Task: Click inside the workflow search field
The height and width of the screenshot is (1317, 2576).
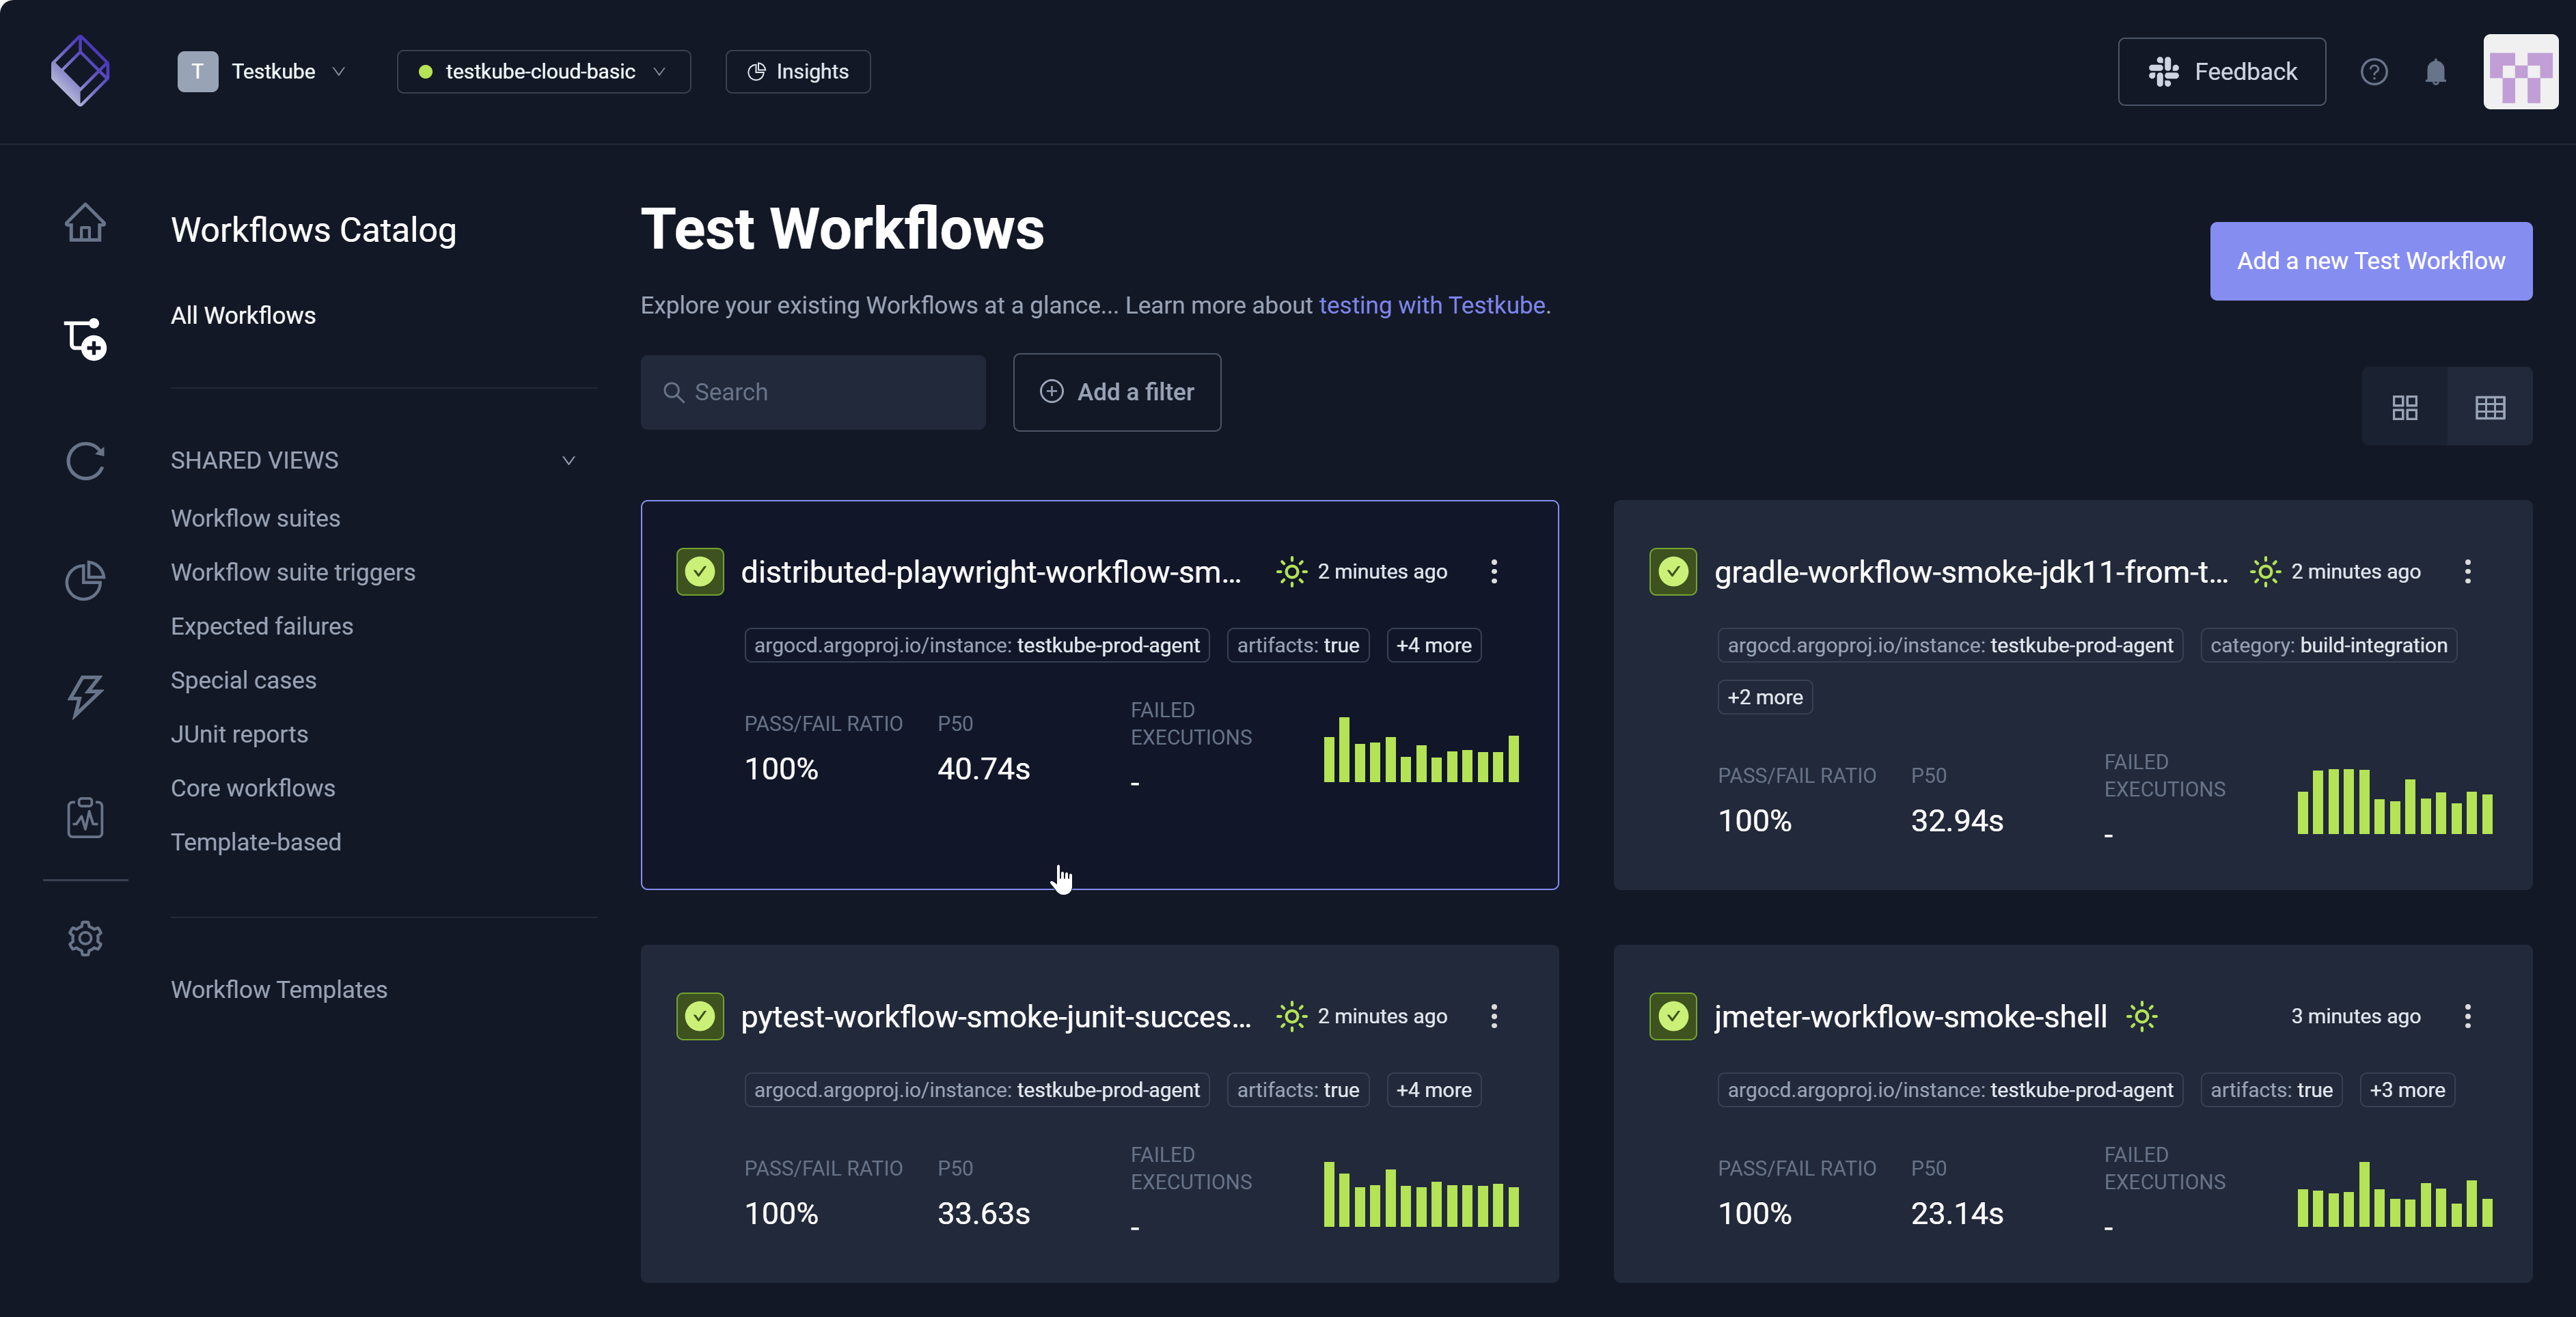Action: coord(813,391)
